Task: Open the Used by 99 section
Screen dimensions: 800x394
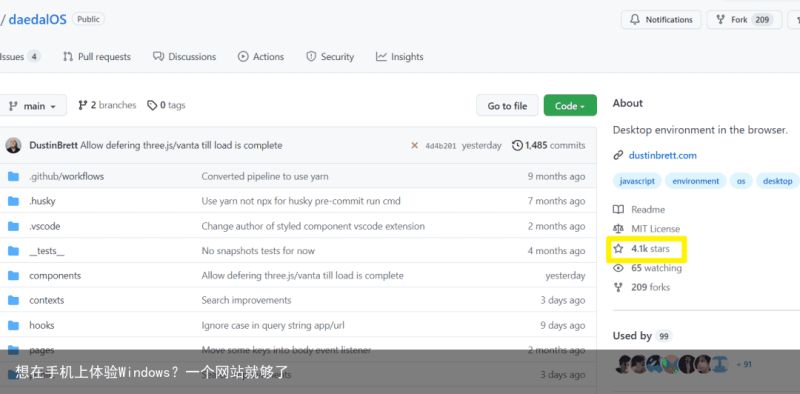Action: click(x=642, y=336)
